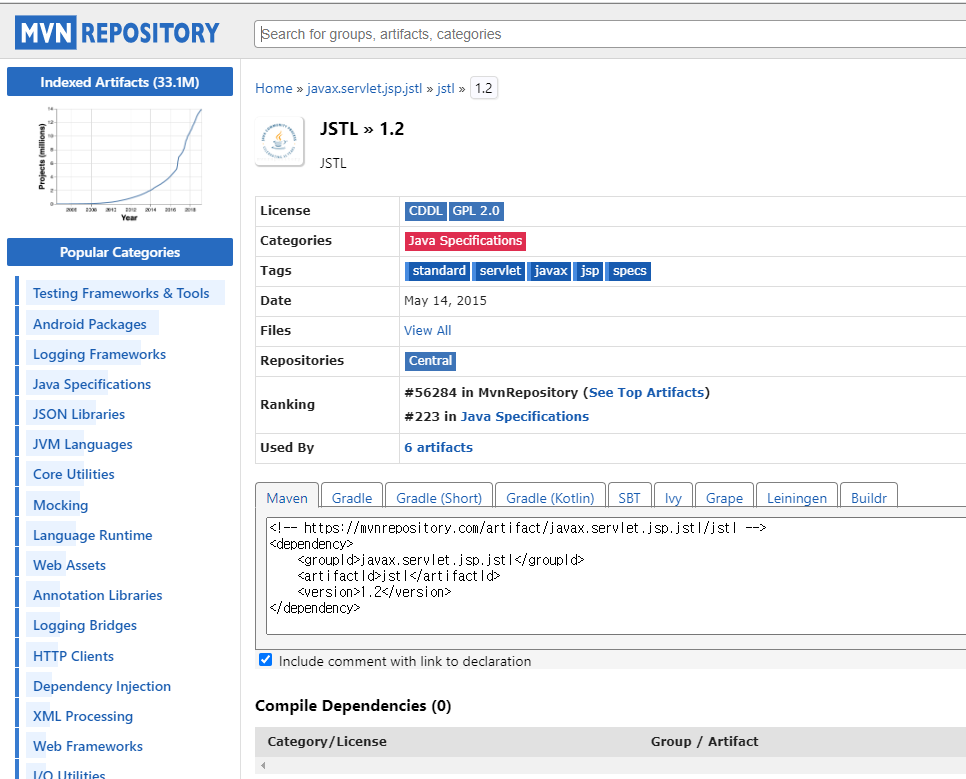Open JSON Libraries category

tap(79, 414)
